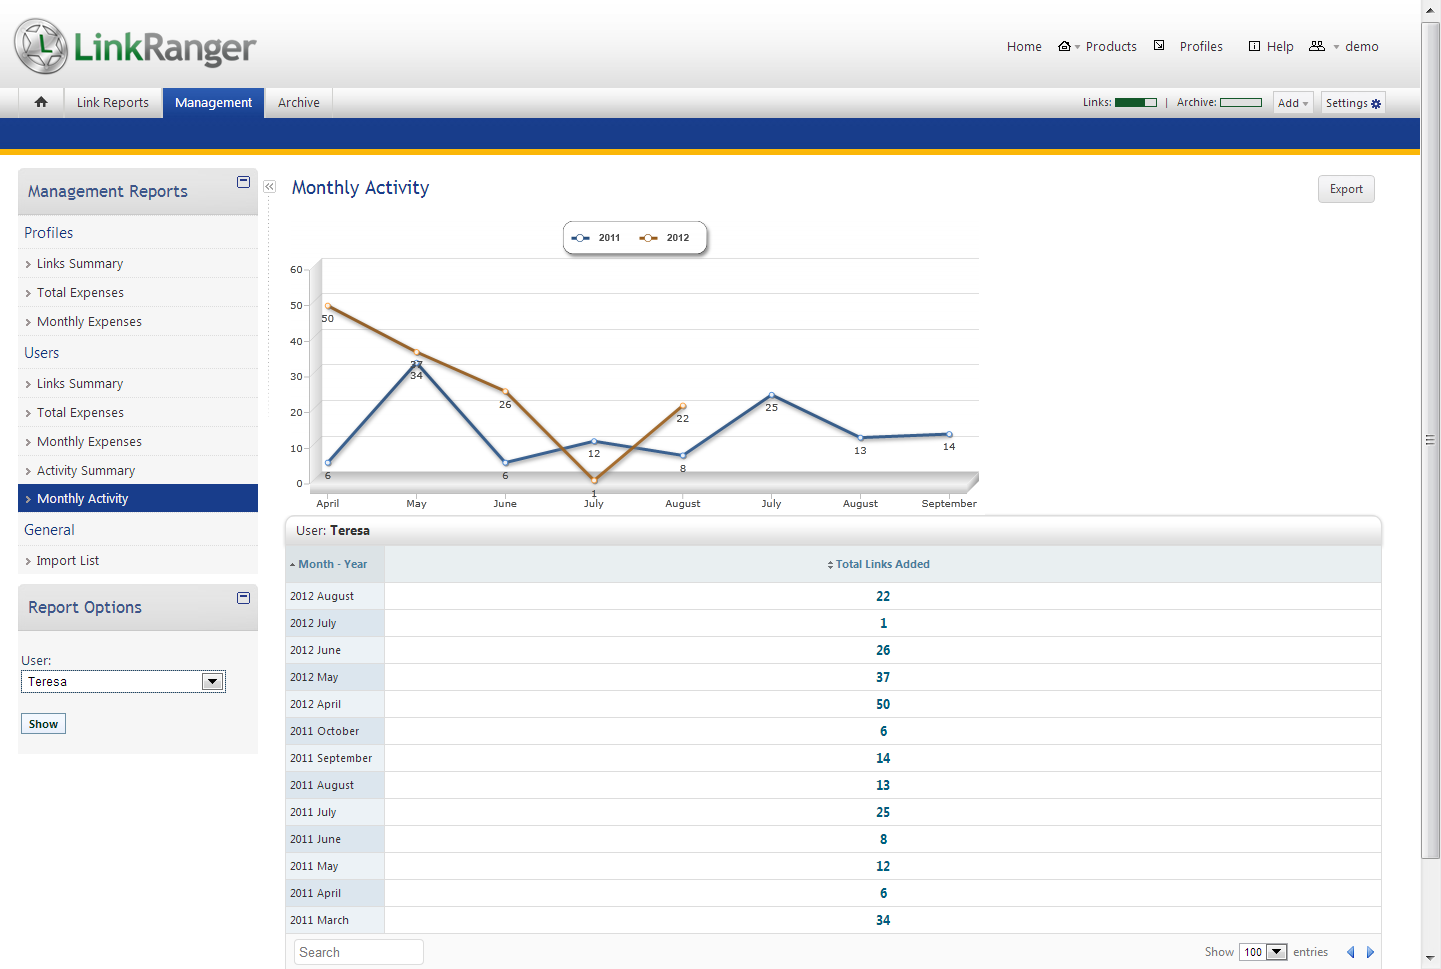Minimize the Management Reports panel
The height and width of the screenshot is (969, 1441).
click(243, 182)
